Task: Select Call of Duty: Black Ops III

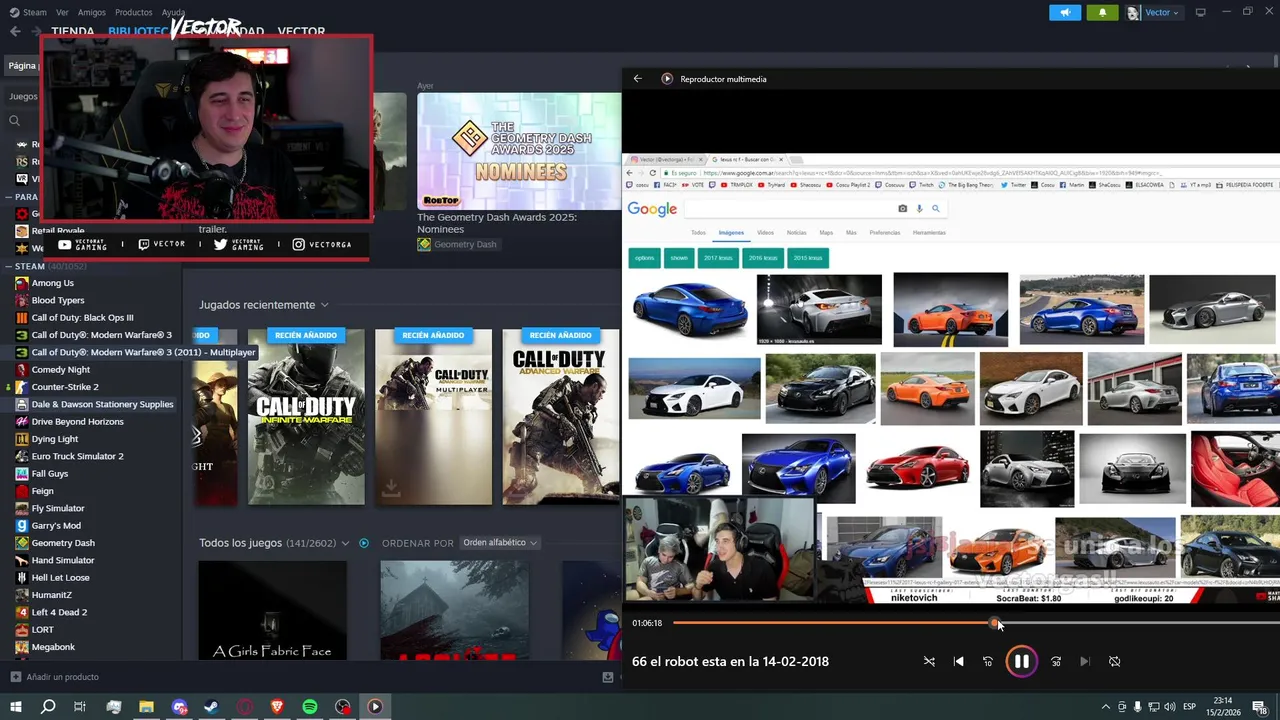Action: [82, 318]
